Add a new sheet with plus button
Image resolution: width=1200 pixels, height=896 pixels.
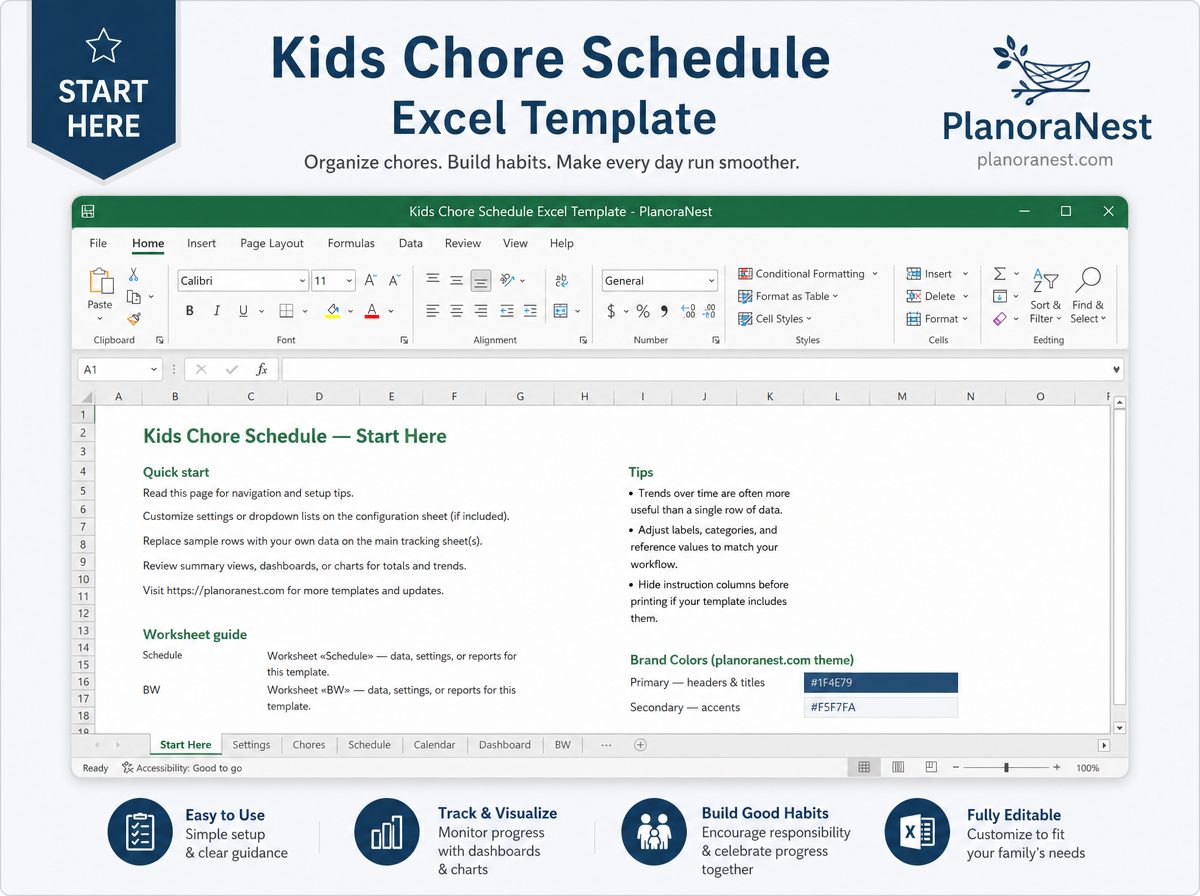(641, 744)
